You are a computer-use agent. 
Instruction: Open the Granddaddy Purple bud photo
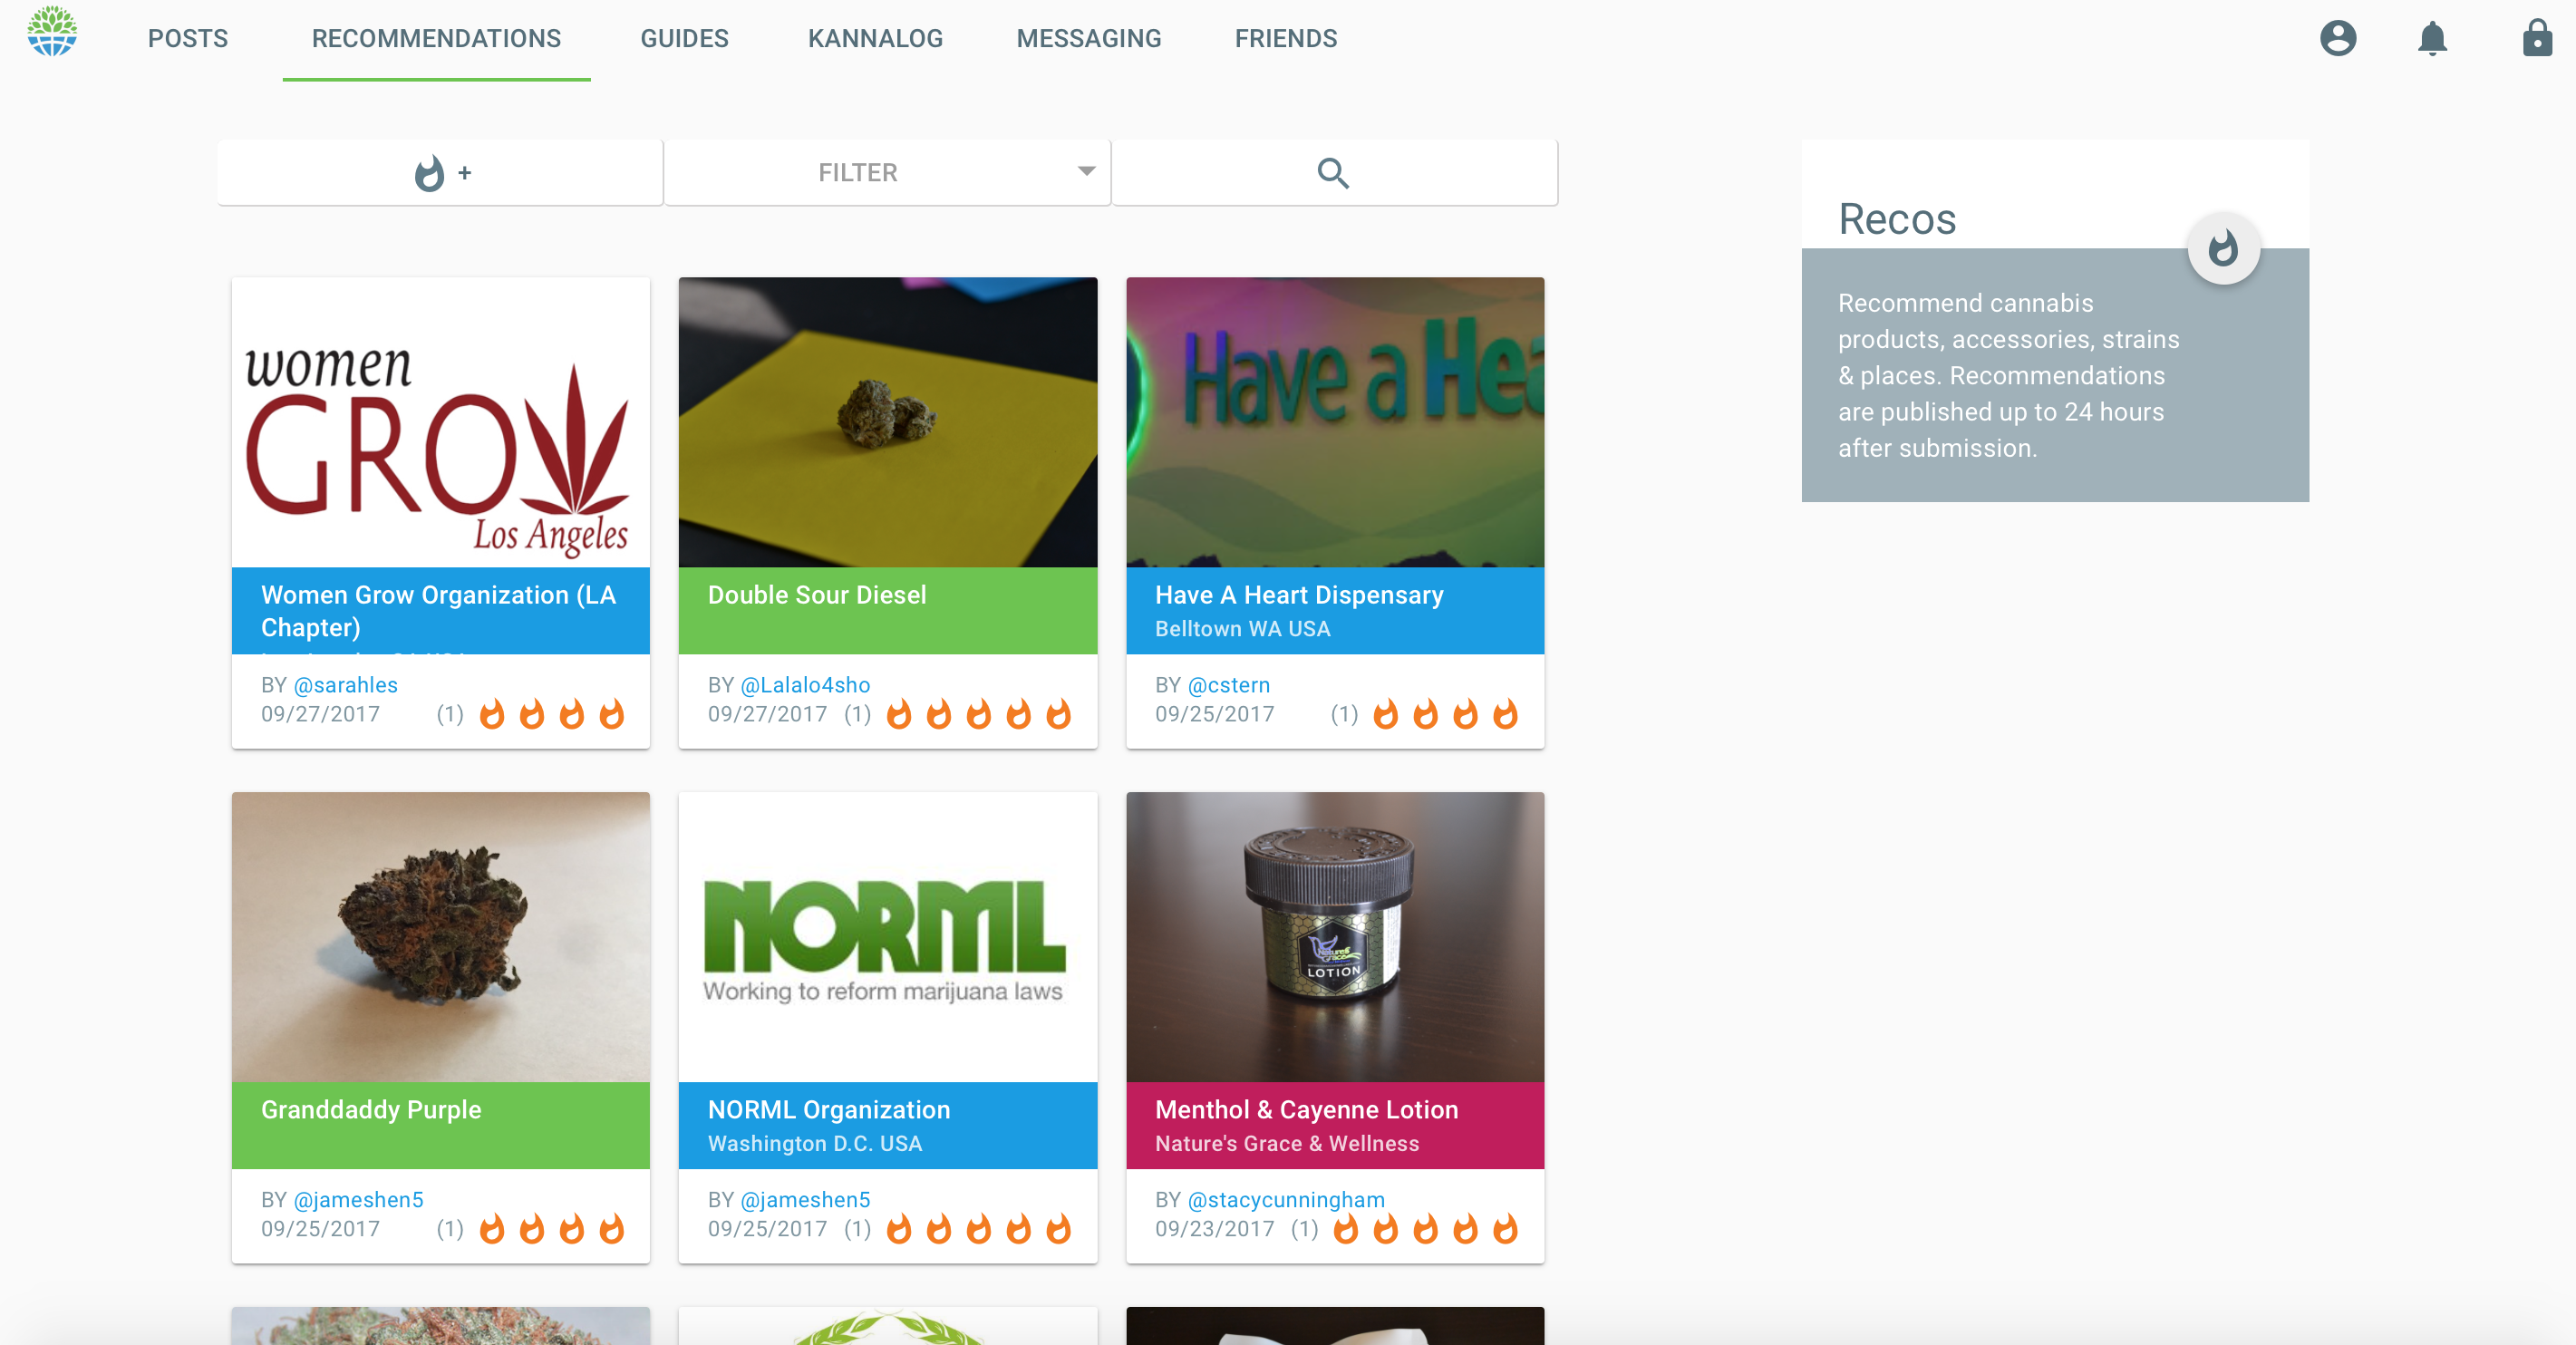(440, 937)
